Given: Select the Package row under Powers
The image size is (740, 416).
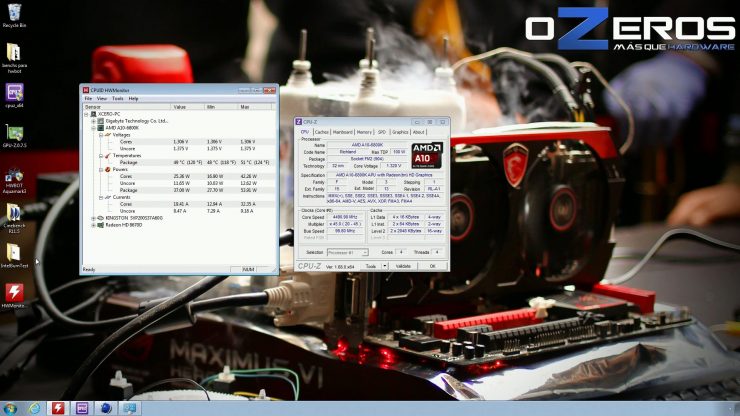Looking at the screenshot, I should tap(179, 190).
